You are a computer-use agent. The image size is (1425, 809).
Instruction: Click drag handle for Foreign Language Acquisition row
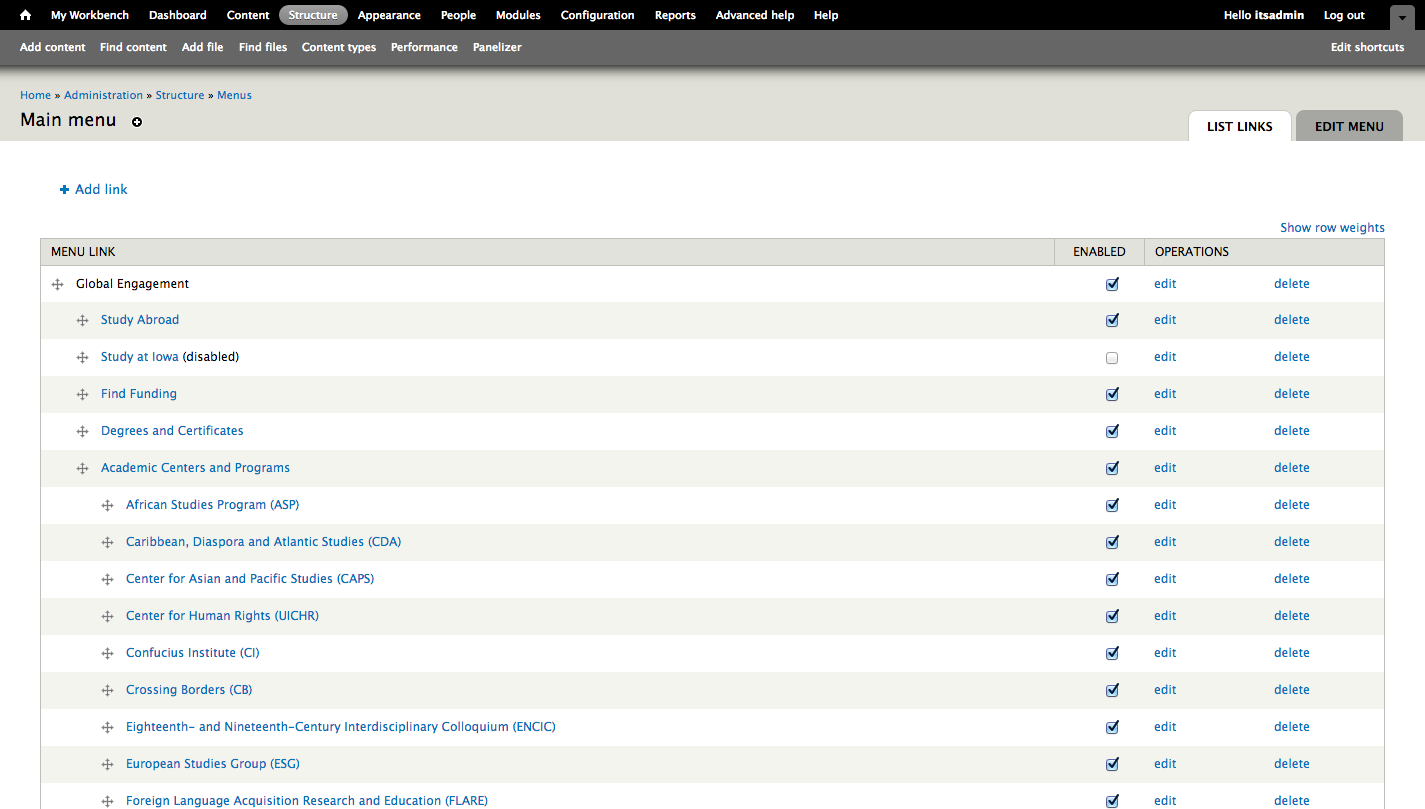click(x=107, y=802)
